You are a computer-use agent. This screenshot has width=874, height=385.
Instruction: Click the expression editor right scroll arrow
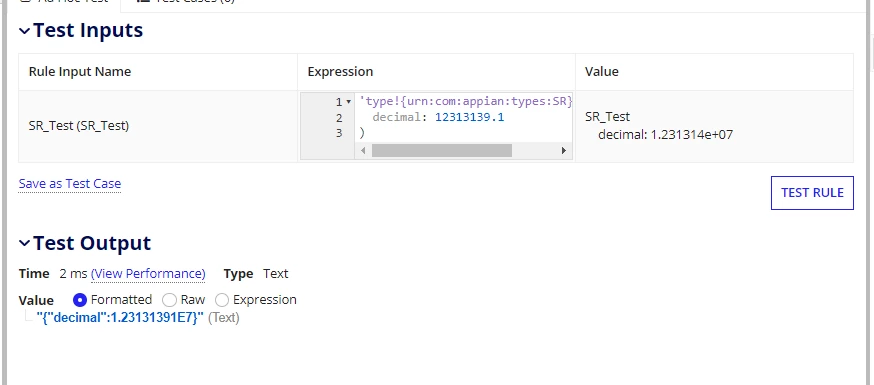click(x=564, y=150)
